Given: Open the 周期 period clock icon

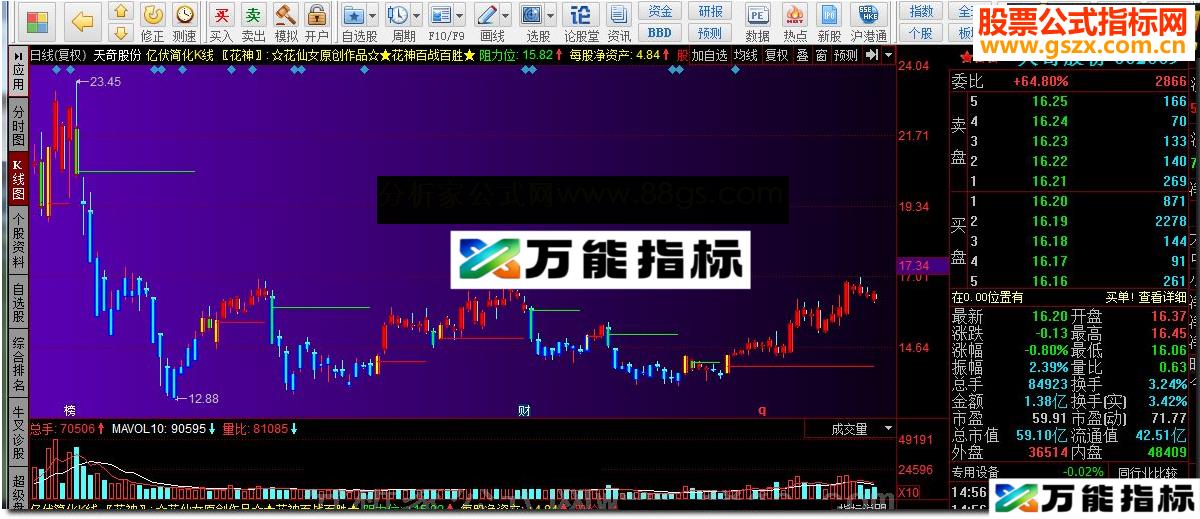Looking at the screenshot, I should (x=397, y=15).
